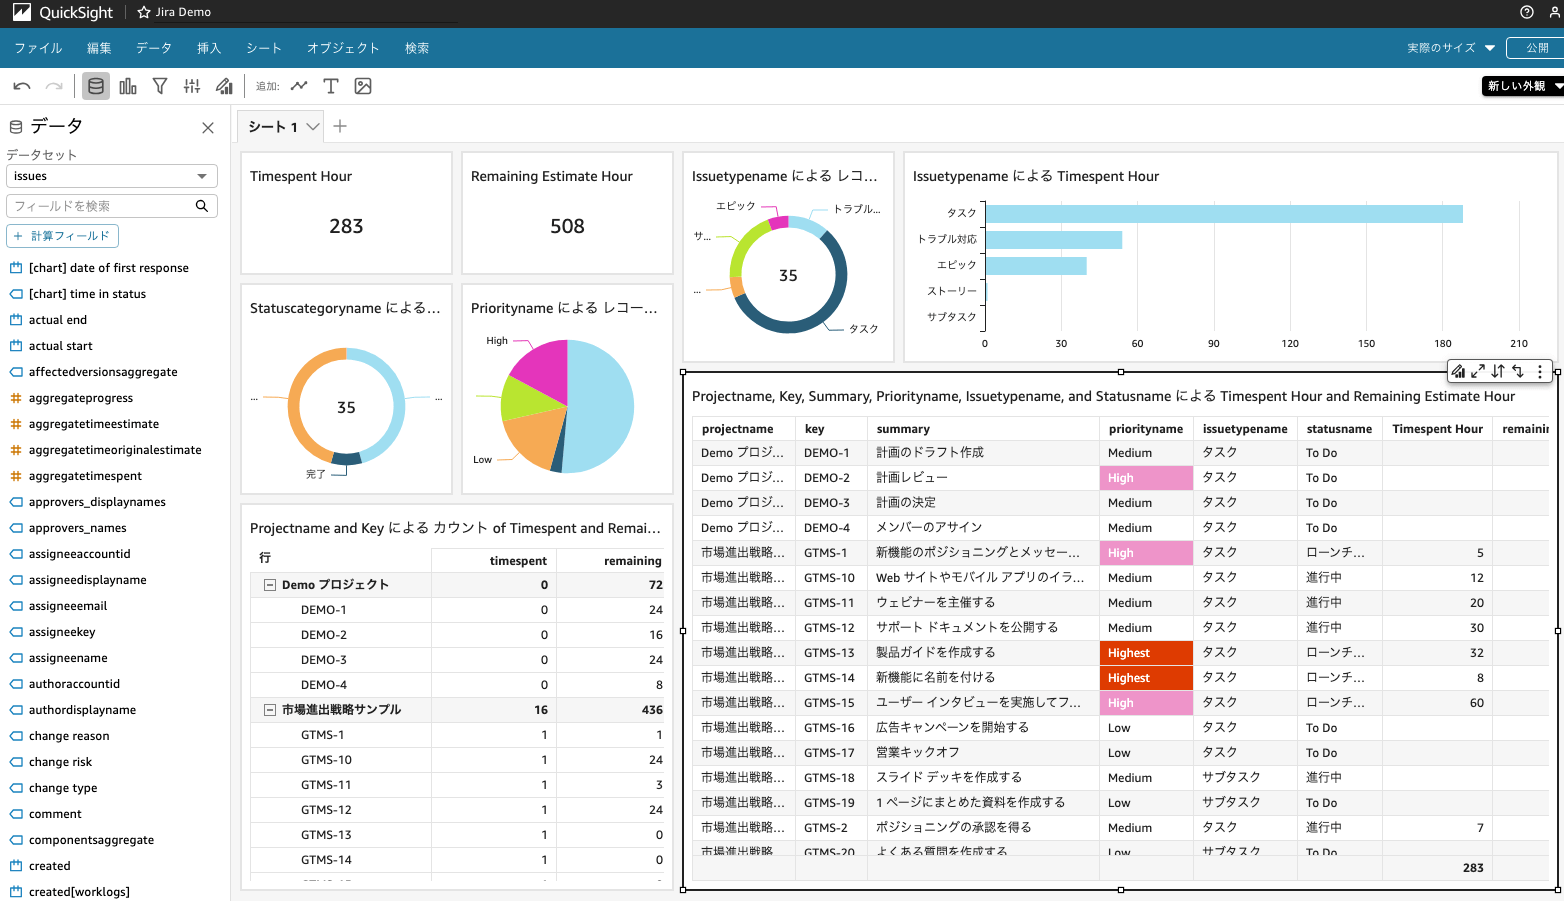Open the parameters sliders pane
The width and height of the screenshot is (1564, 901).
pos(192,86)
